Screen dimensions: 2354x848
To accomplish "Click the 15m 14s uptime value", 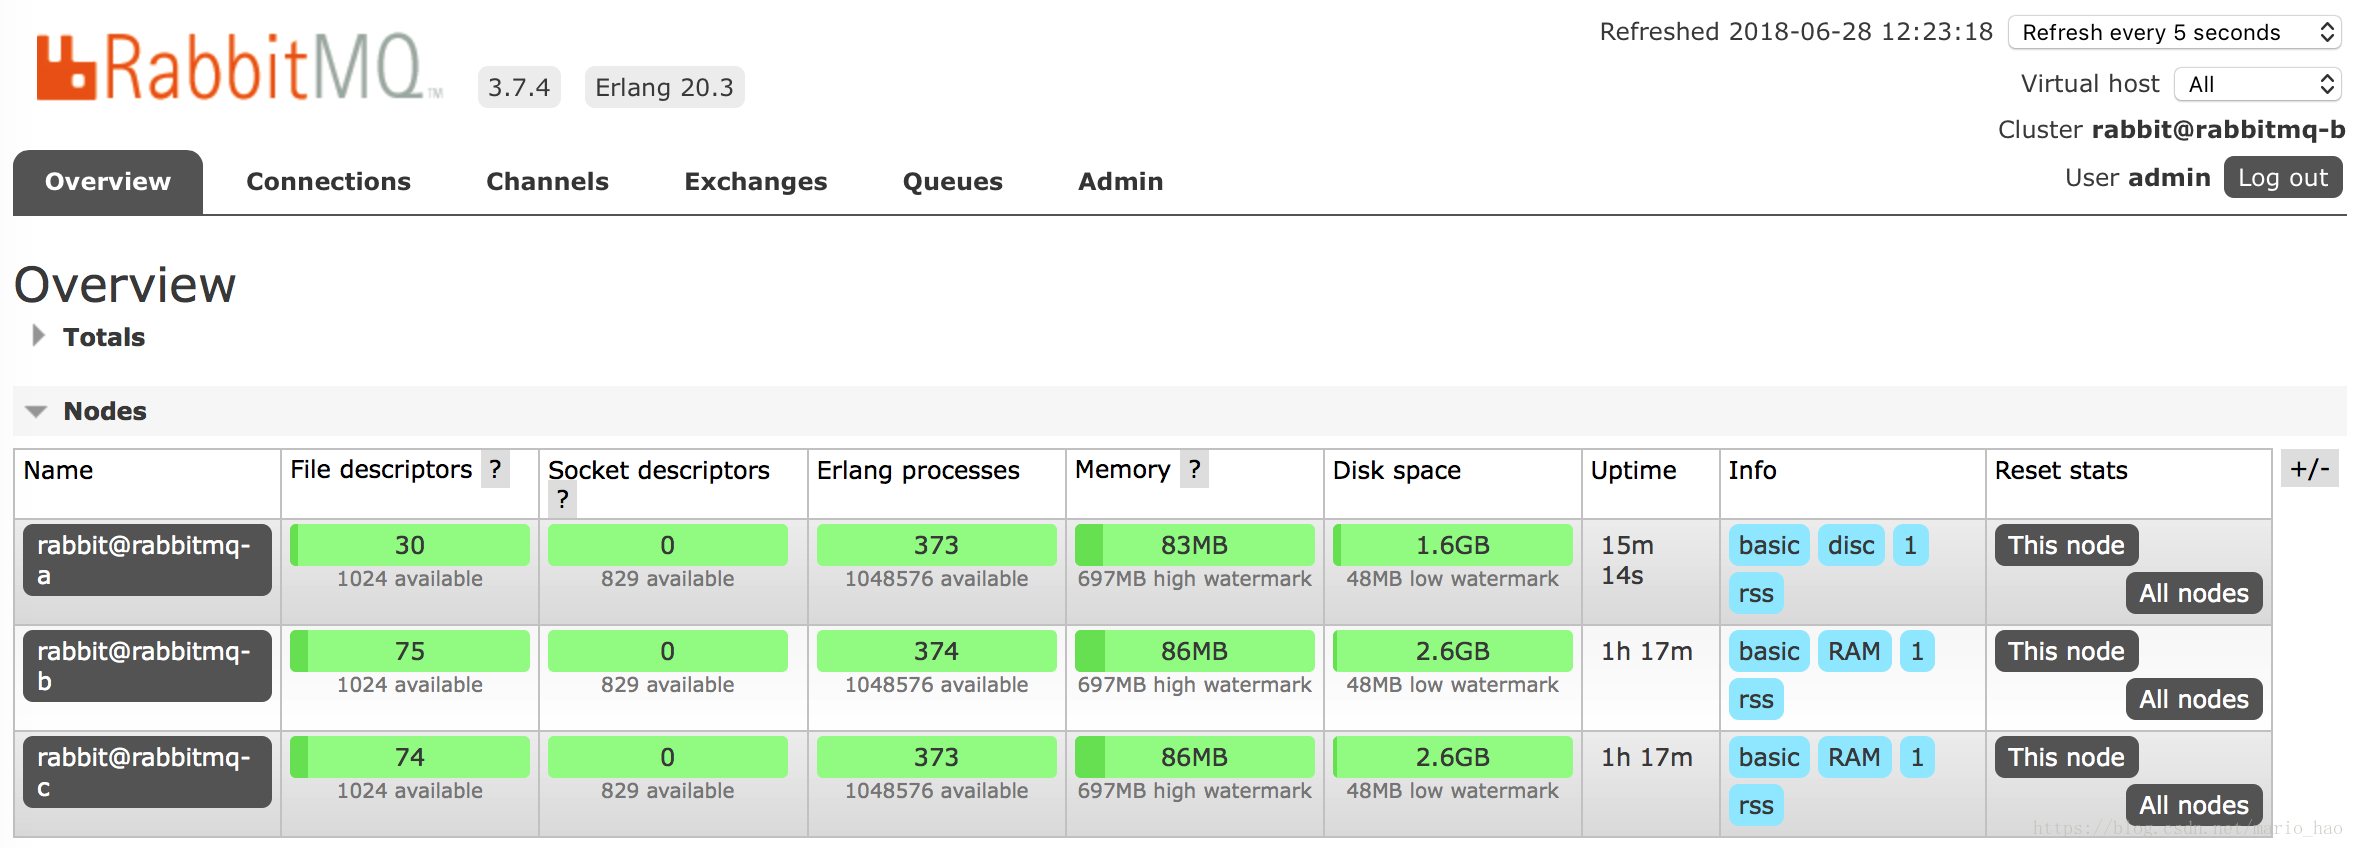I will click(x=1627, y=560).
